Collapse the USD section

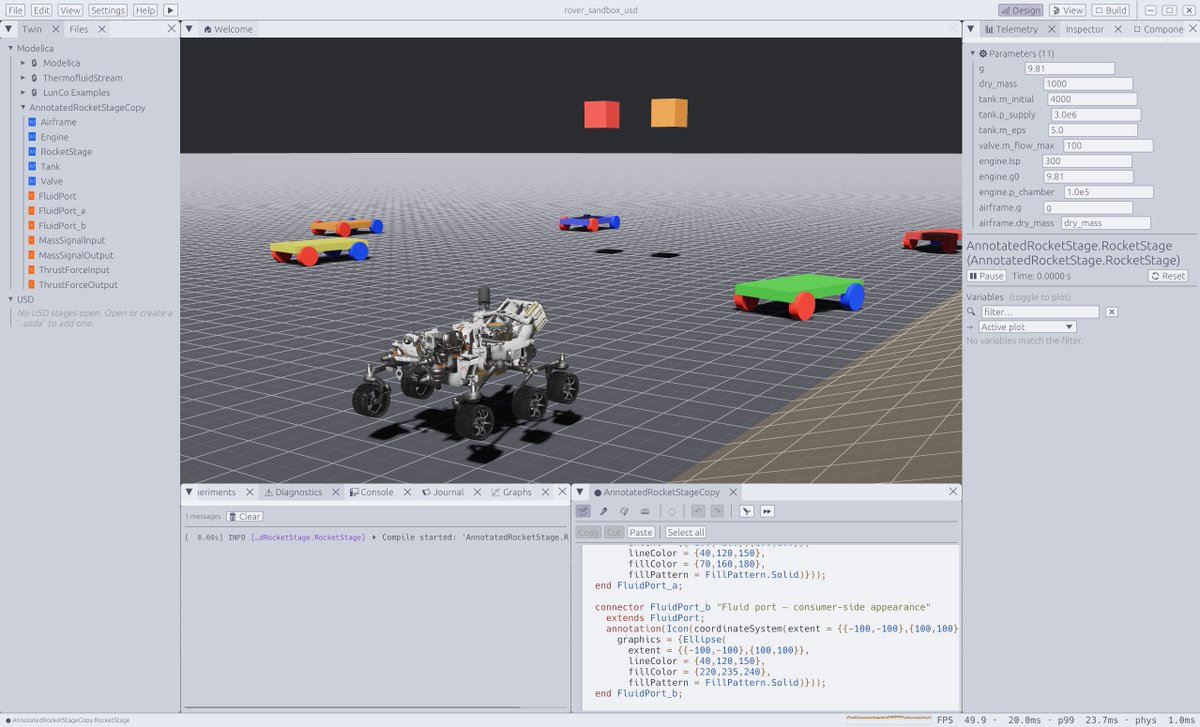11,299
